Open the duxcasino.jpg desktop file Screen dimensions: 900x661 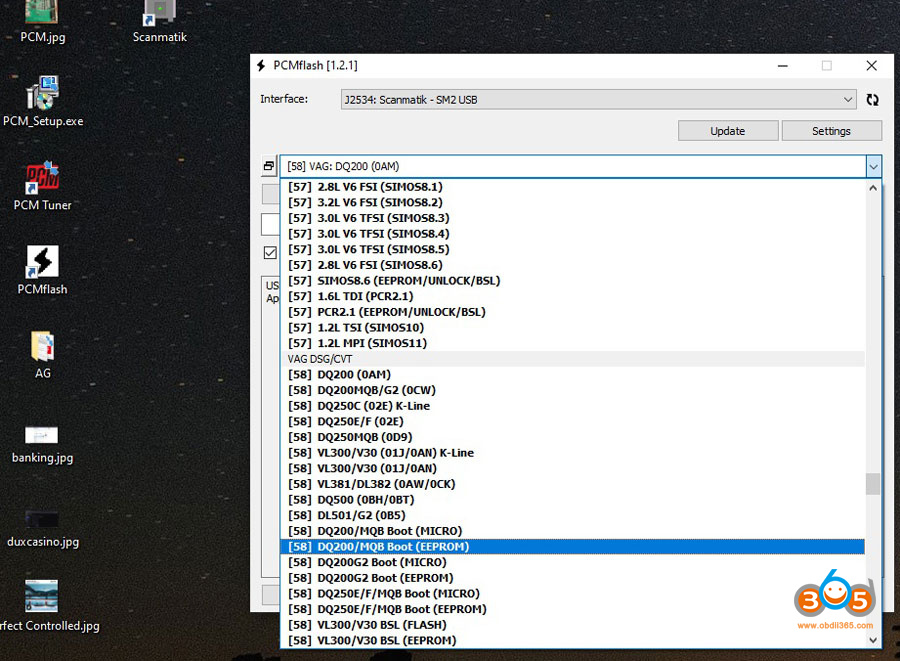(42, 518)
